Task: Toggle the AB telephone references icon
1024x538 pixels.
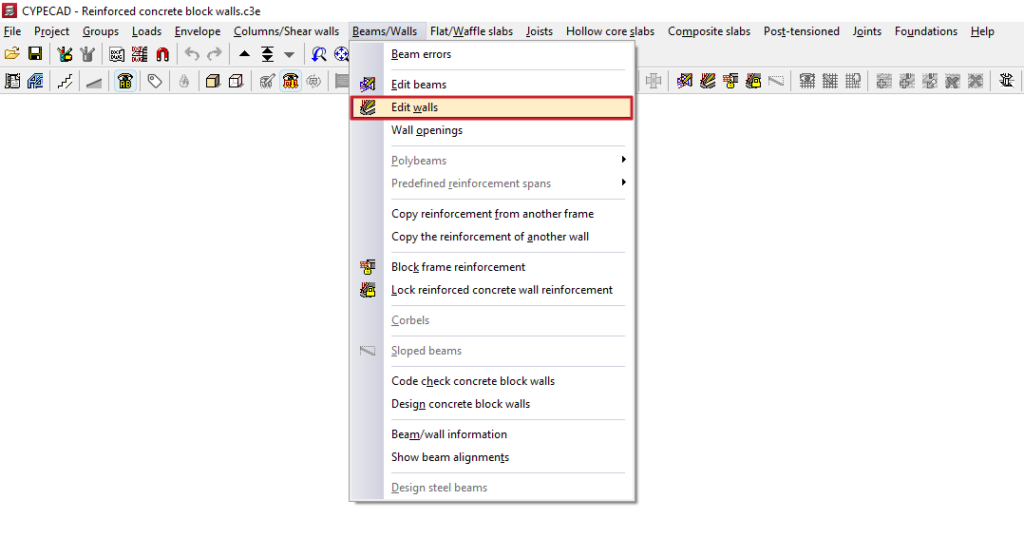Action: (x=125, y=81)
